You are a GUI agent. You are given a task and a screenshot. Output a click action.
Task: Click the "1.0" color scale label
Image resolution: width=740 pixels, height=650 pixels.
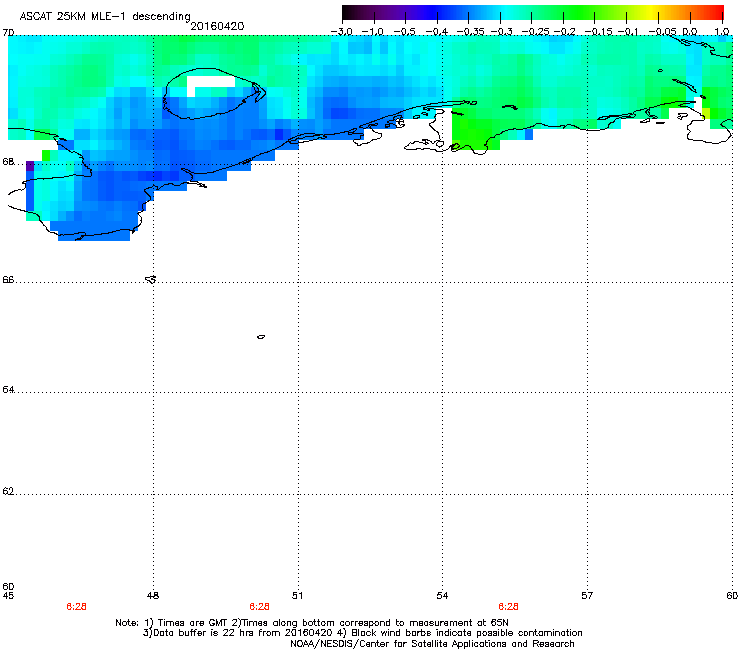722,32
